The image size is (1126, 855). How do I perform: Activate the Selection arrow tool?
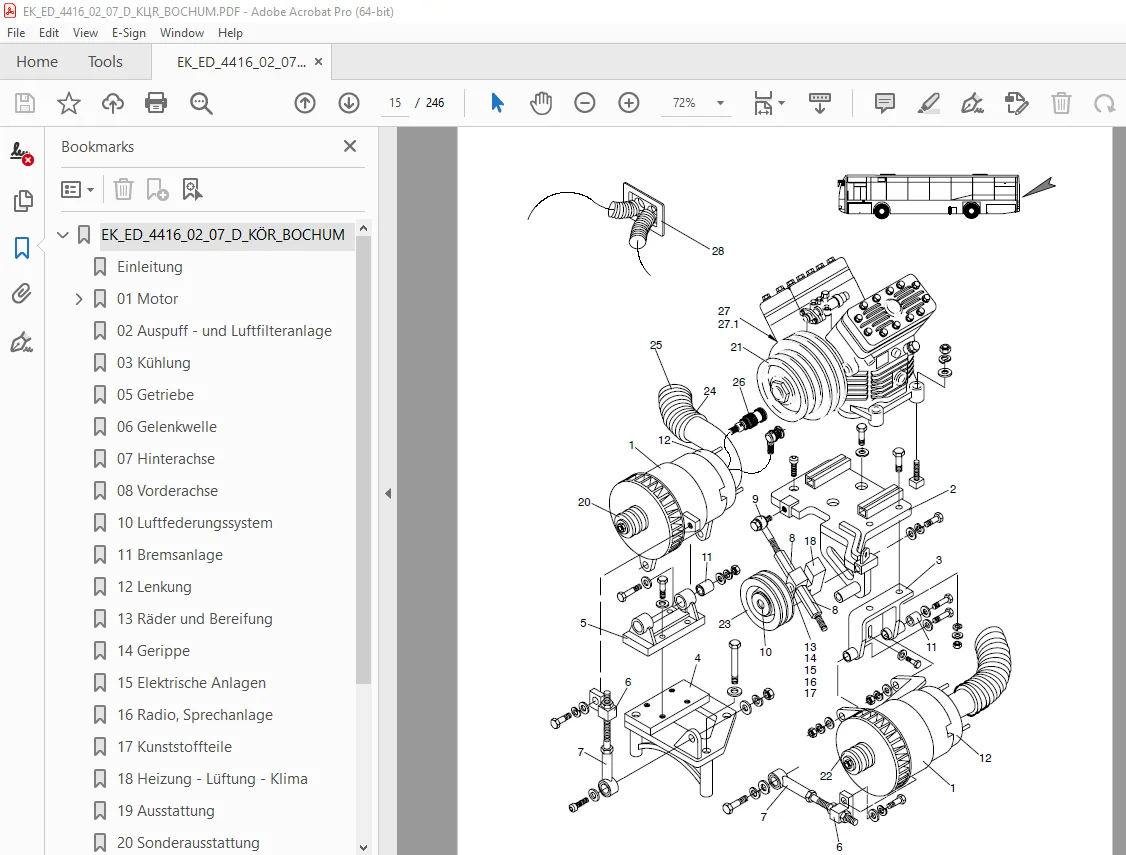(497, 103)
